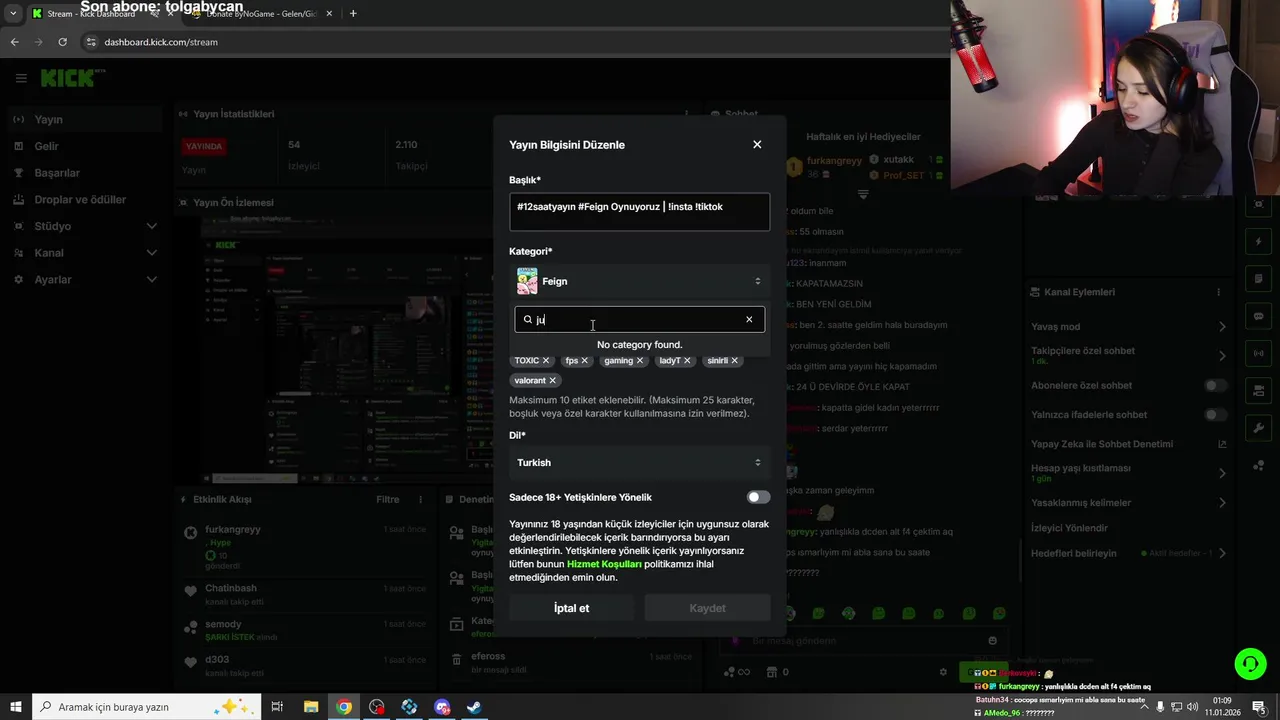Open the green headset support button
This screenshot has height=720, width=1280.
coord(1249,663)
